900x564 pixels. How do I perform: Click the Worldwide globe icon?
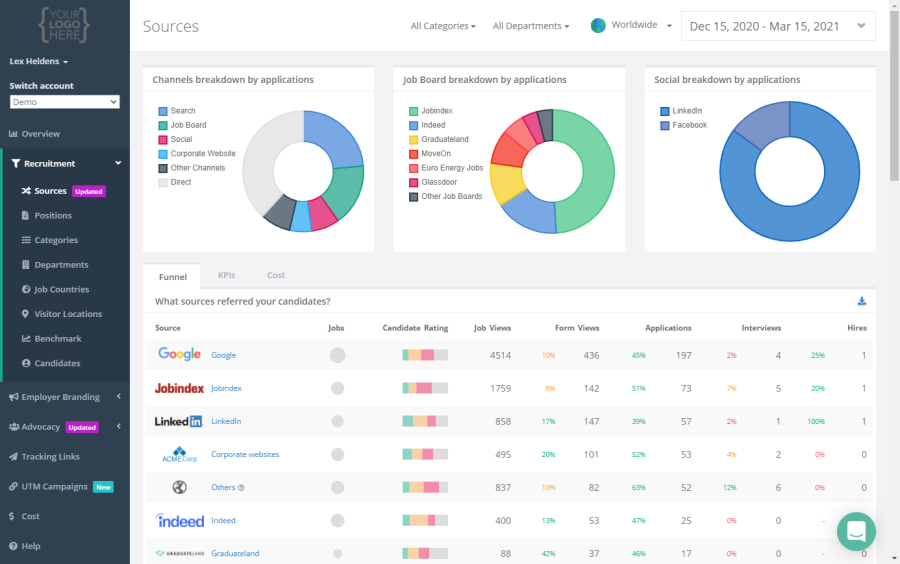click(598, 26)
